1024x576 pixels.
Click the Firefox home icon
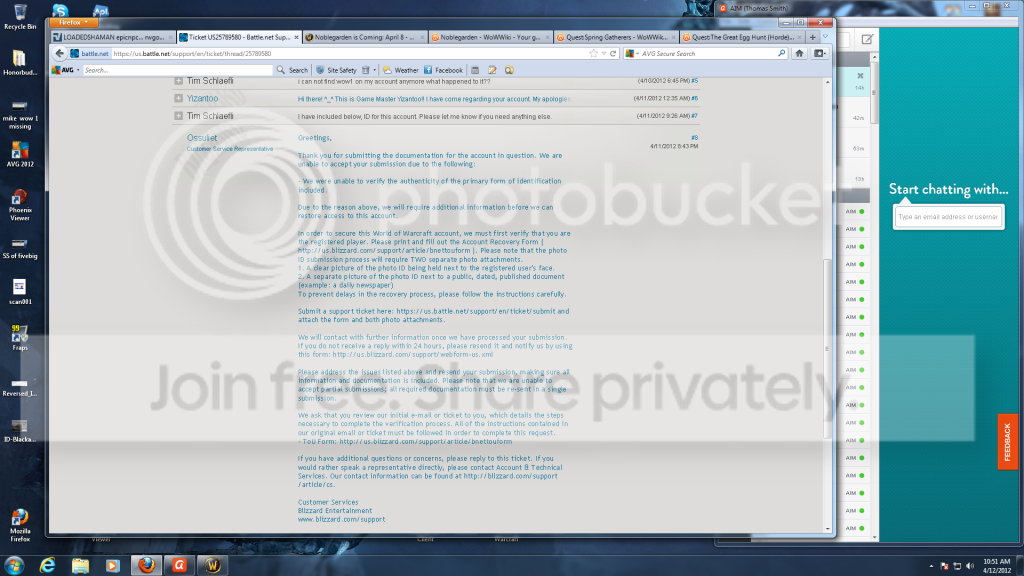[799, 54]
